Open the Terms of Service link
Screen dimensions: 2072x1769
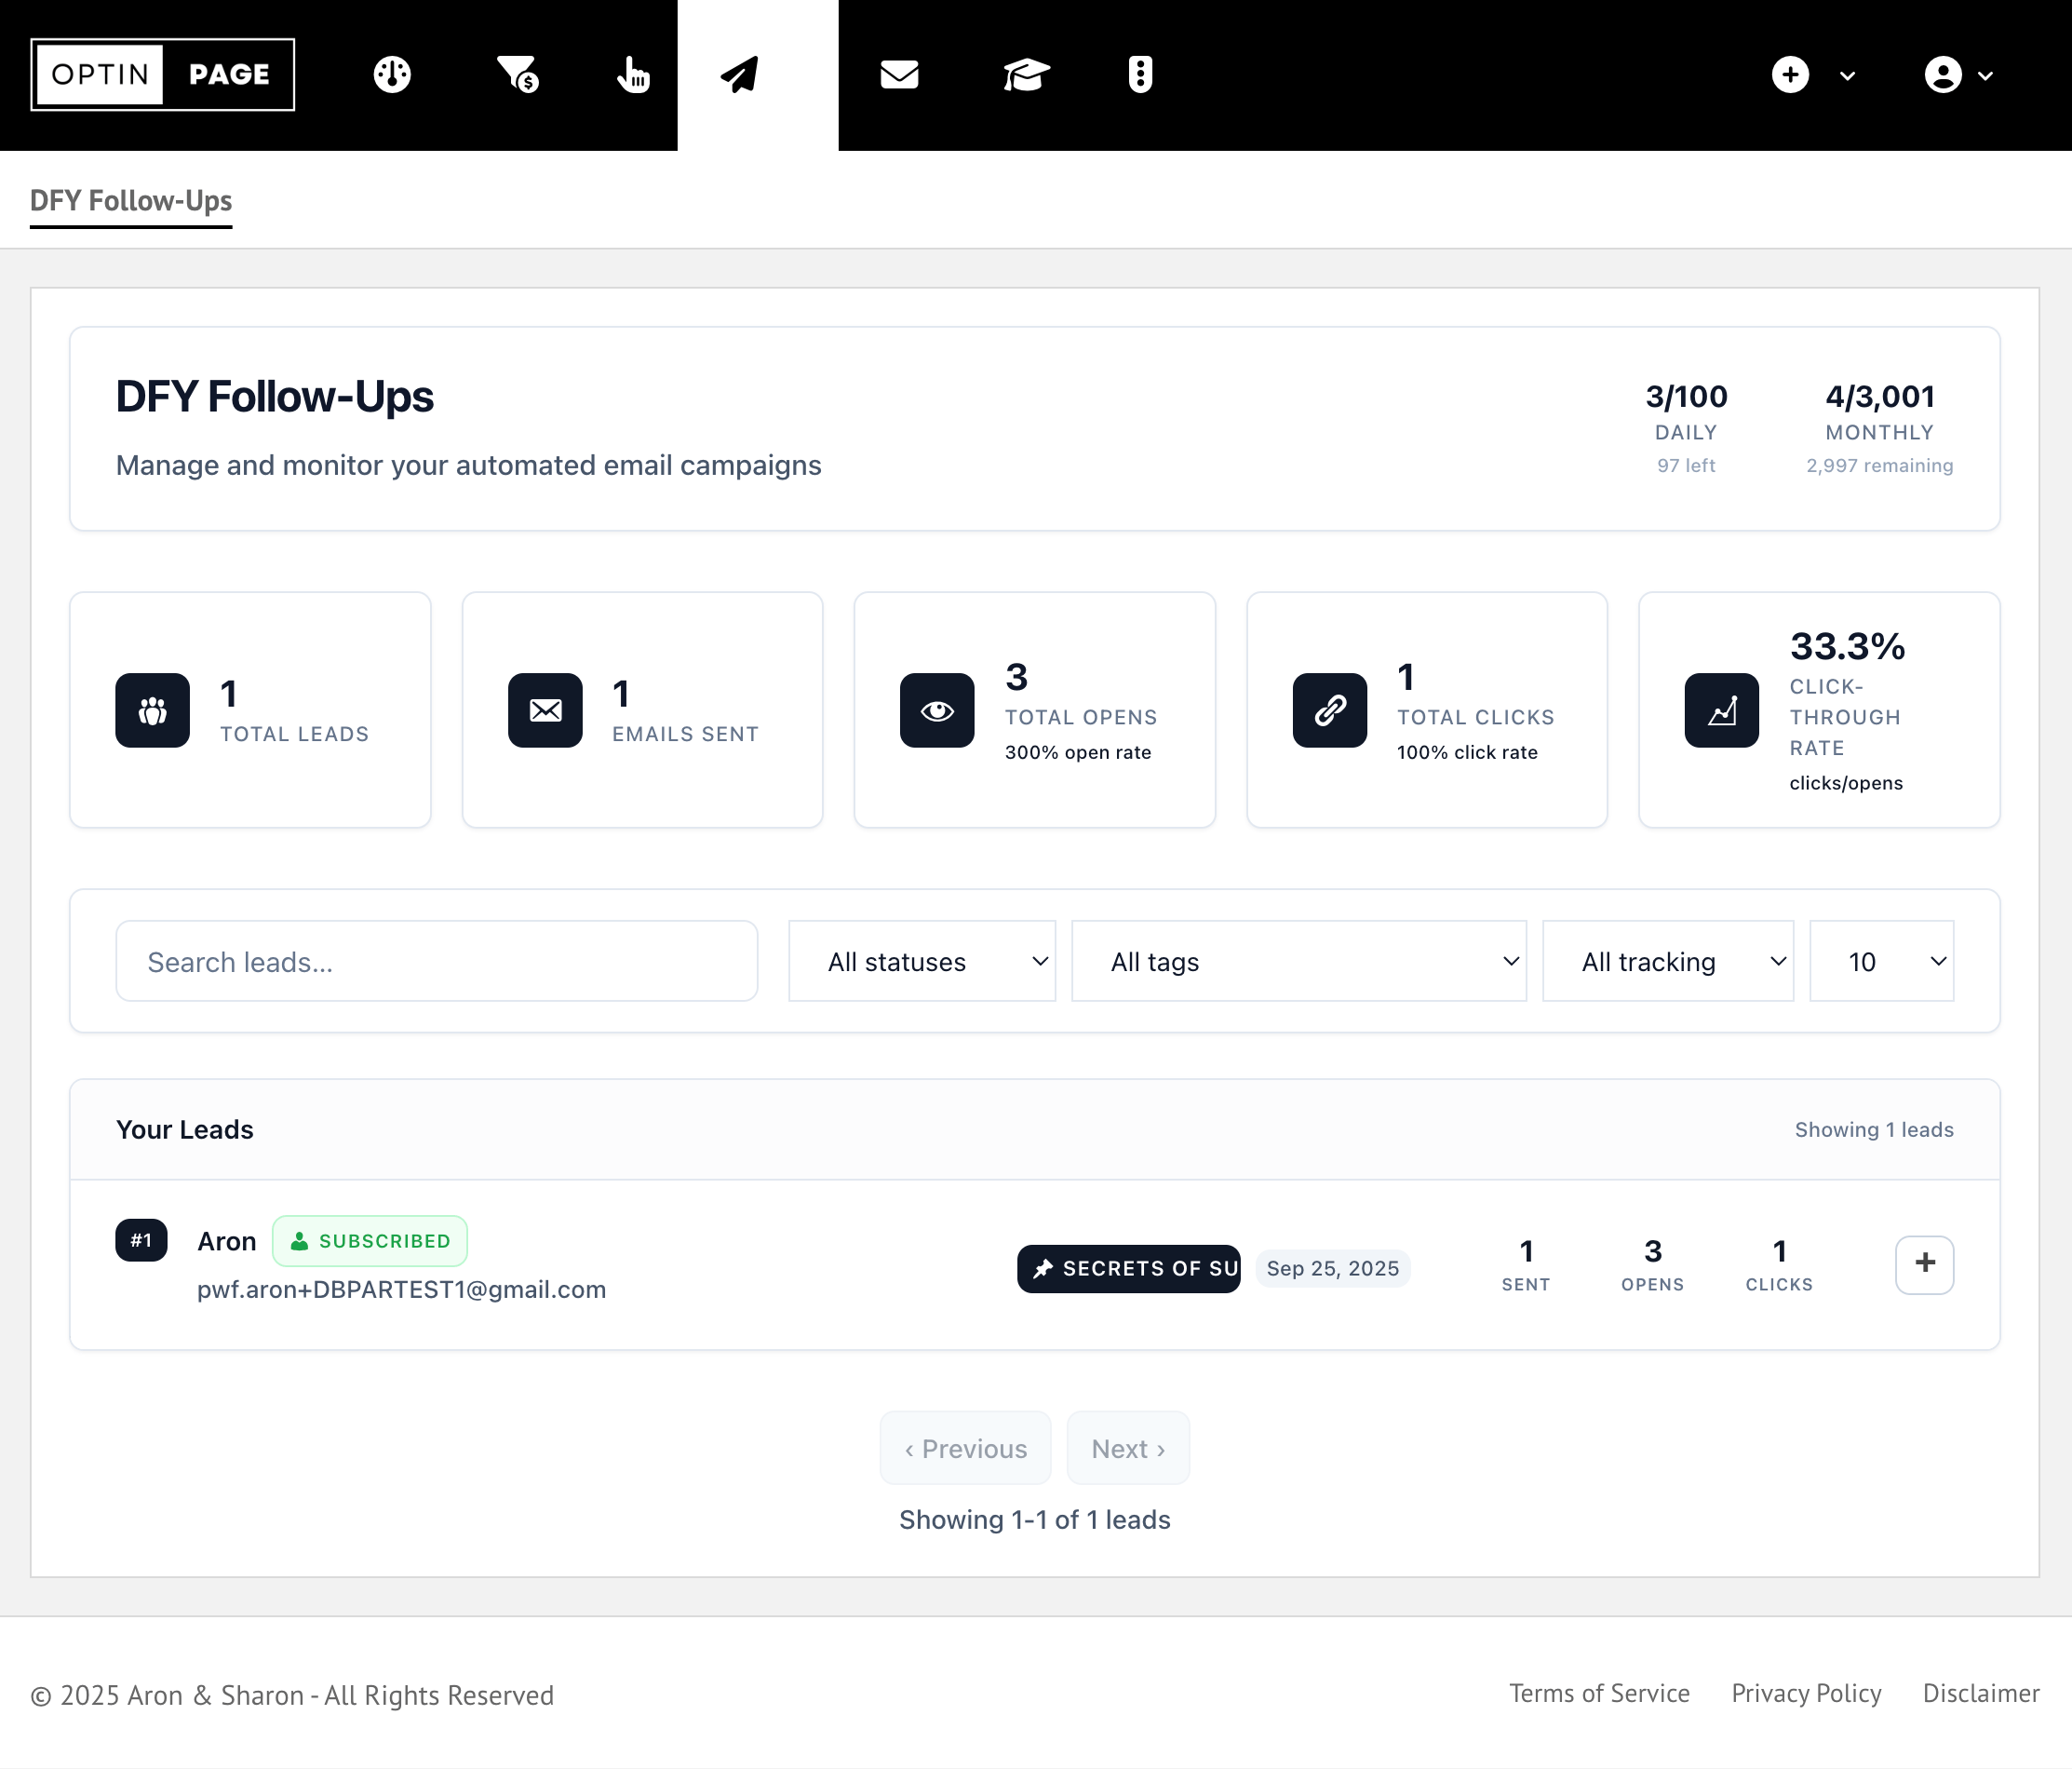[1598, 1693]
